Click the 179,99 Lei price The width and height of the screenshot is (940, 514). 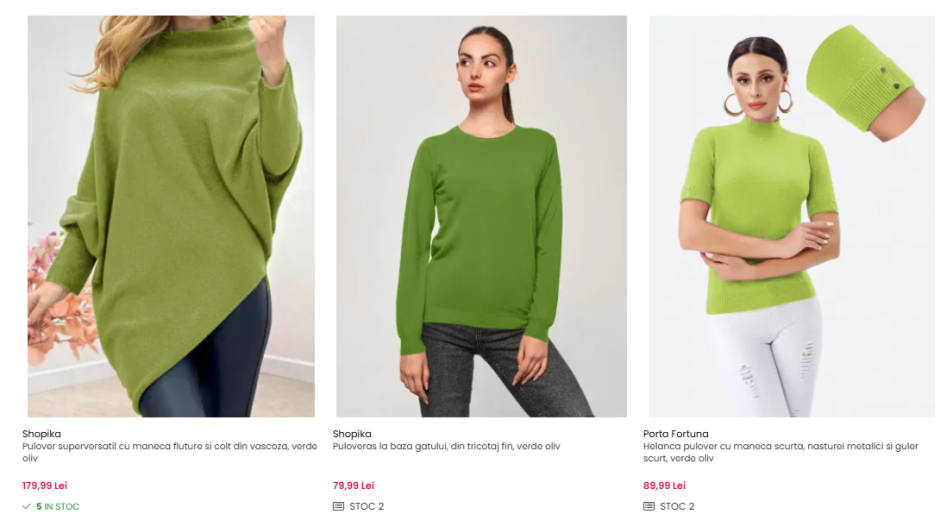(x=45, y=485)
